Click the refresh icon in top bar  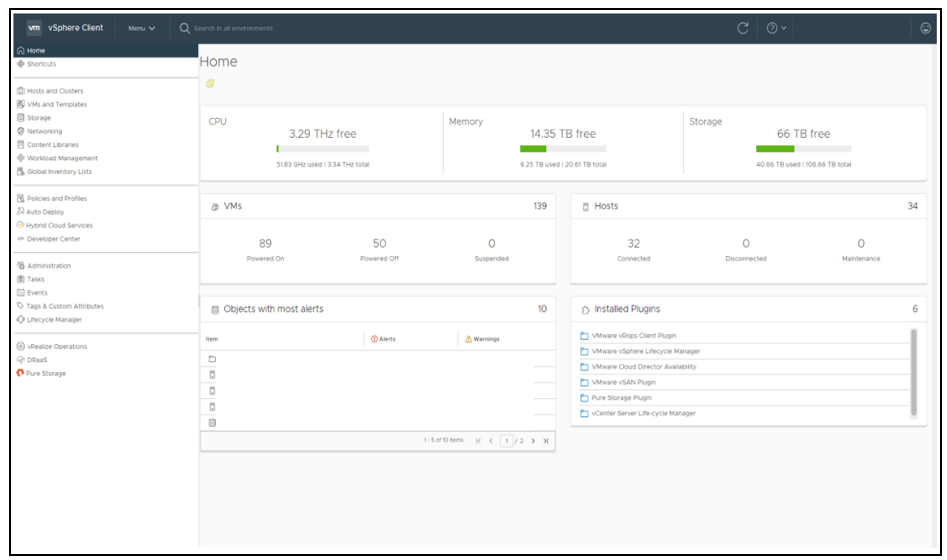pyautogui.click(x=742, y=28)
